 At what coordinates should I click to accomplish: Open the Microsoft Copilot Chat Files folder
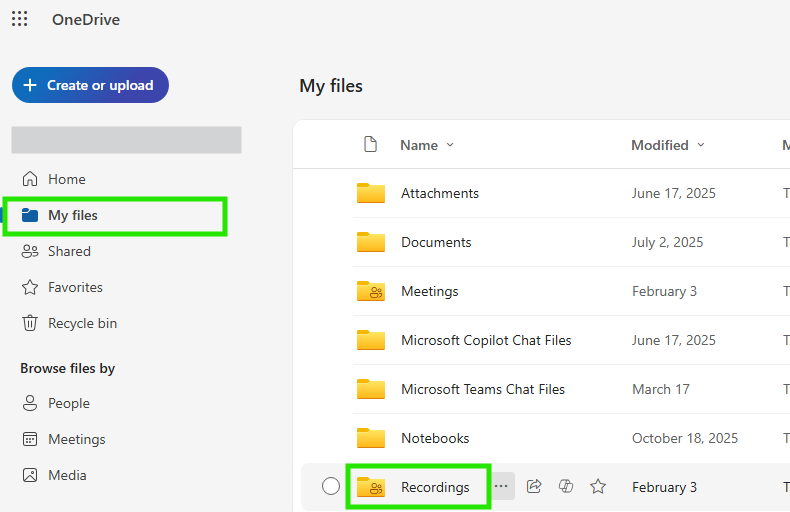point(486,340)
